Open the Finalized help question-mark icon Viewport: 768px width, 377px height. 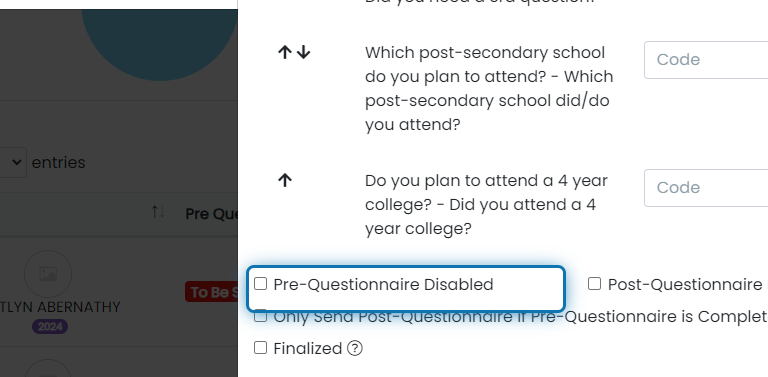355,349
